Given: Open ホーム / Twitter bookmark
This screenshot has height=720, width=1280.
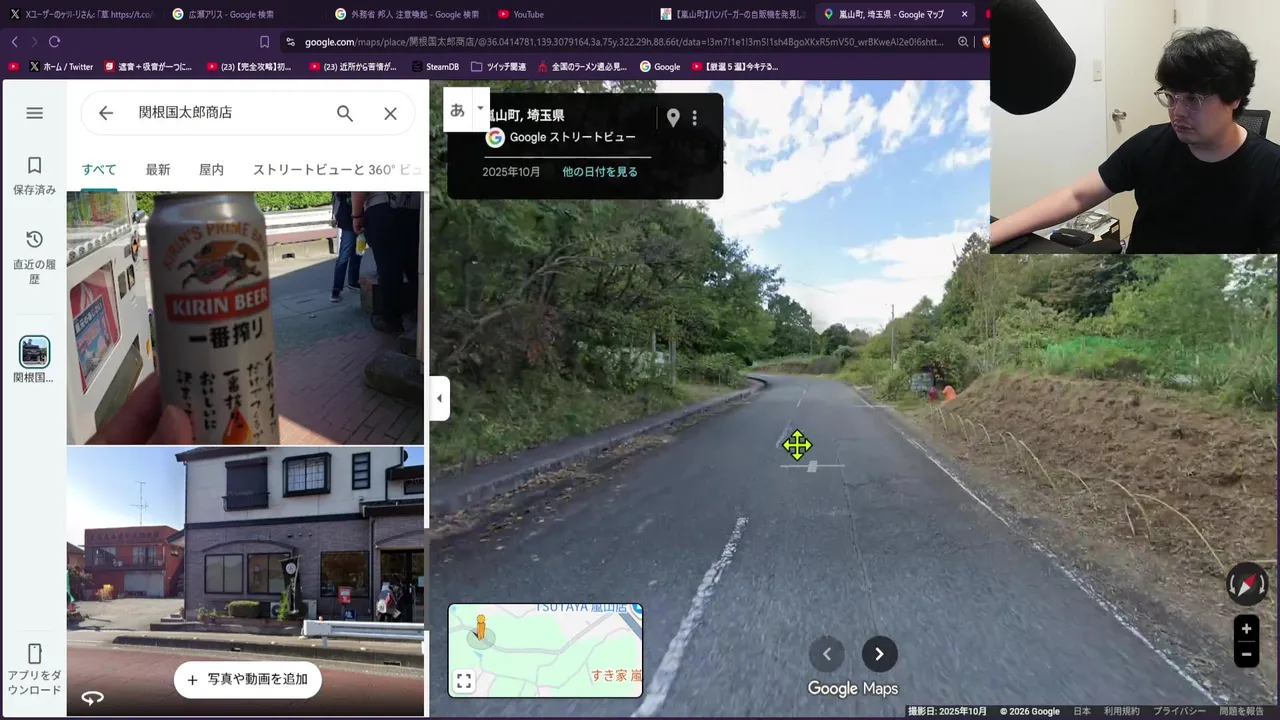Looking at the screenshot, I should click(61, 67).
